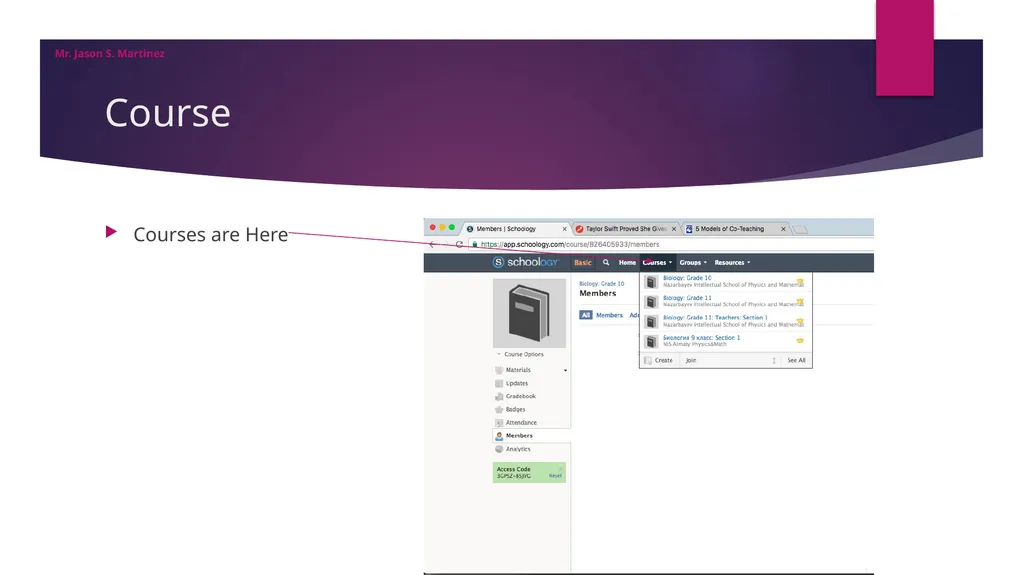
Task: Click the search magnifier icon in Schoology header
Action: click(605, 263)
